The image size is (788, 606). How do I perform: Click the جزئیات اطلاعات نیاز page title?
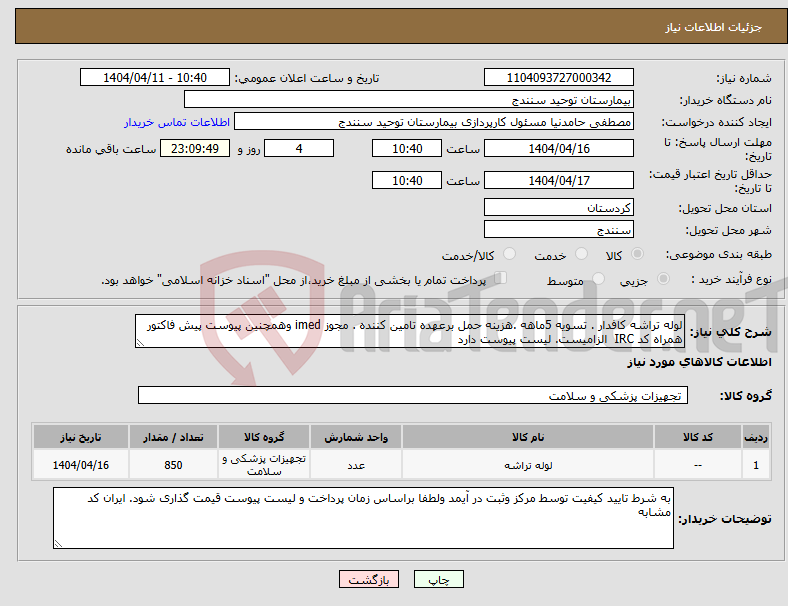point(713,27)
